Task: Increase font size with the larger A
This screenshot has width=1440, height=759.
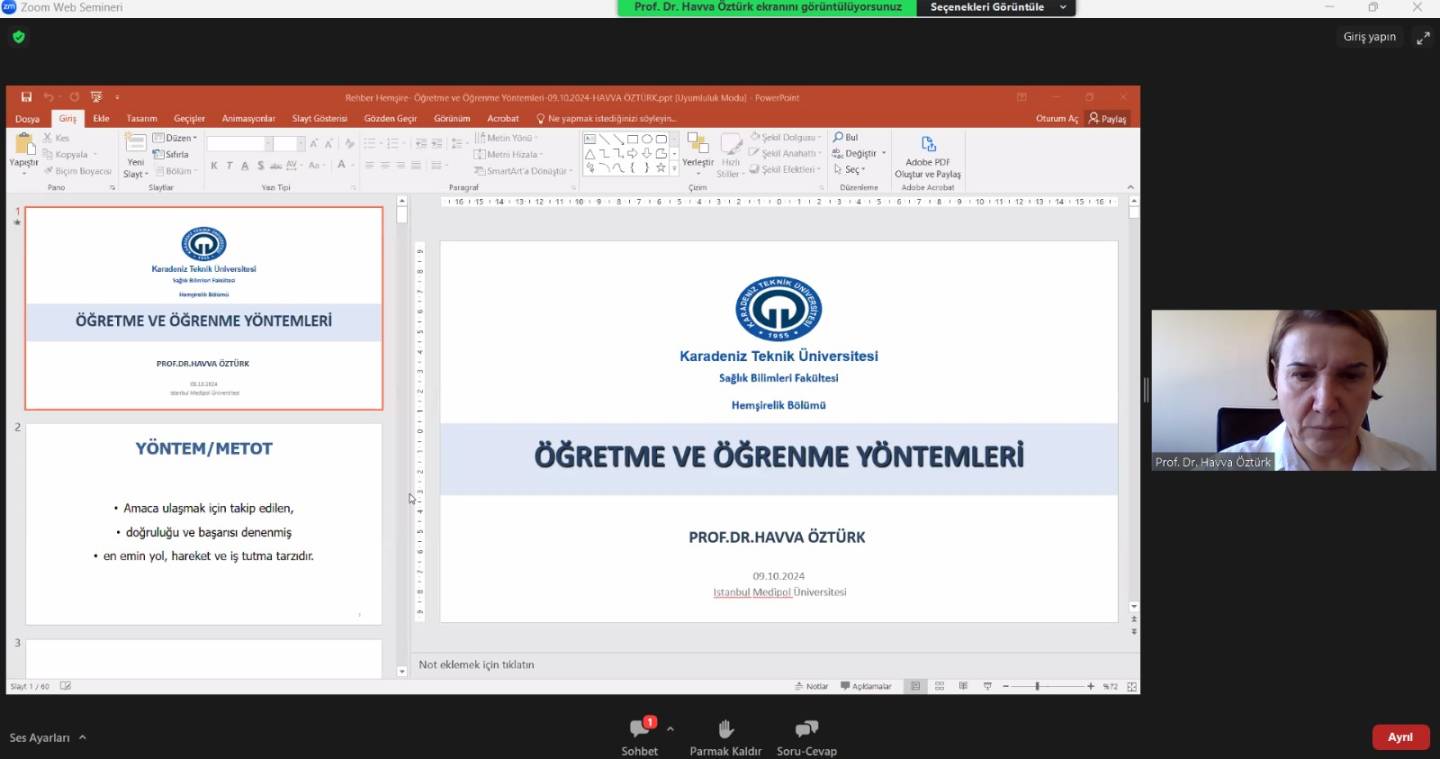Action: point(315,144)
